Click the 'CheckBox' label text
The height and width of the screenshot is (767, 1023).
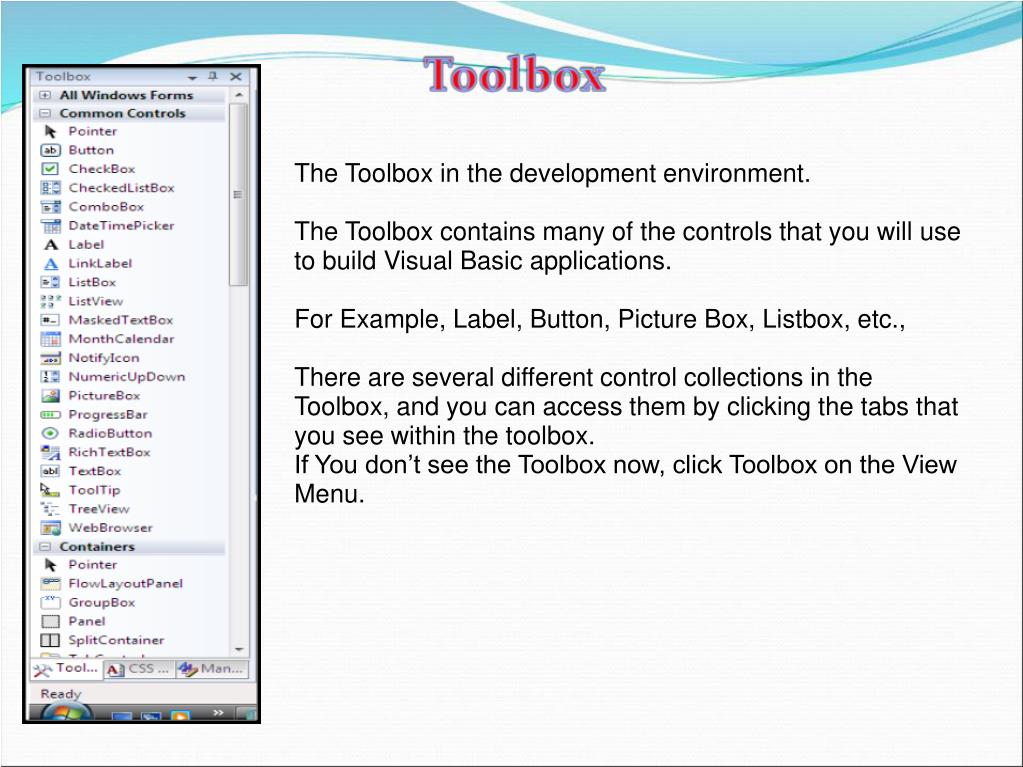coord(102,169)
